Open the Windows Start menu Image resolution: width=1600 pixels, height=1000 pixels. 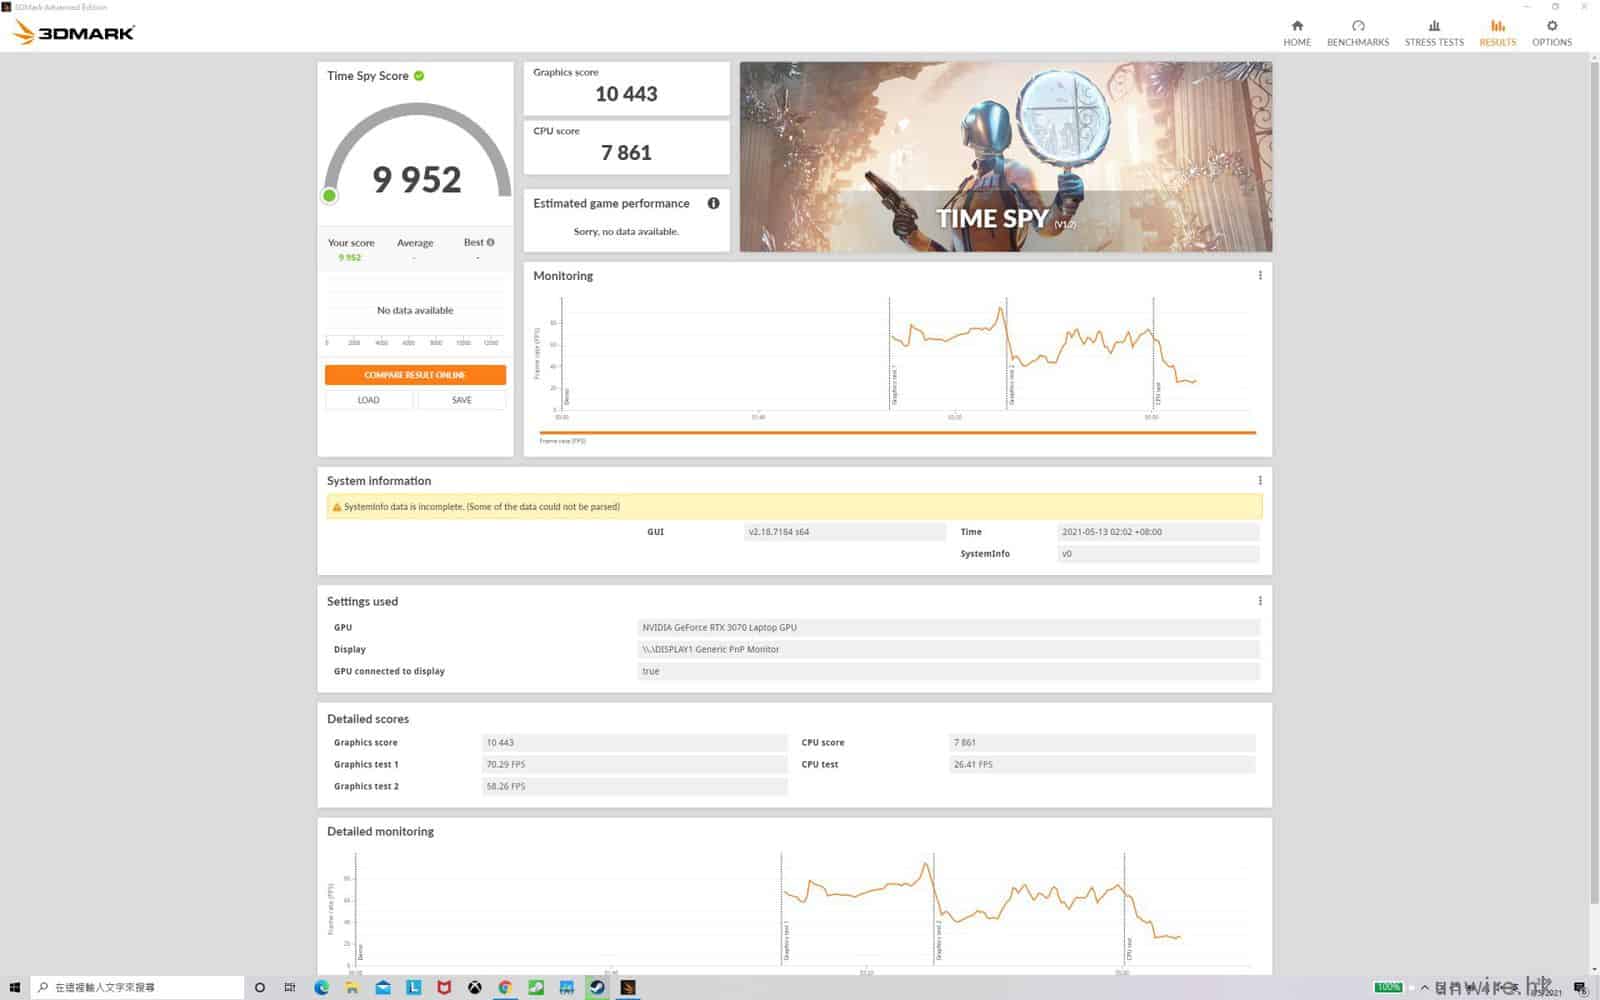click(x=14, y=987)
